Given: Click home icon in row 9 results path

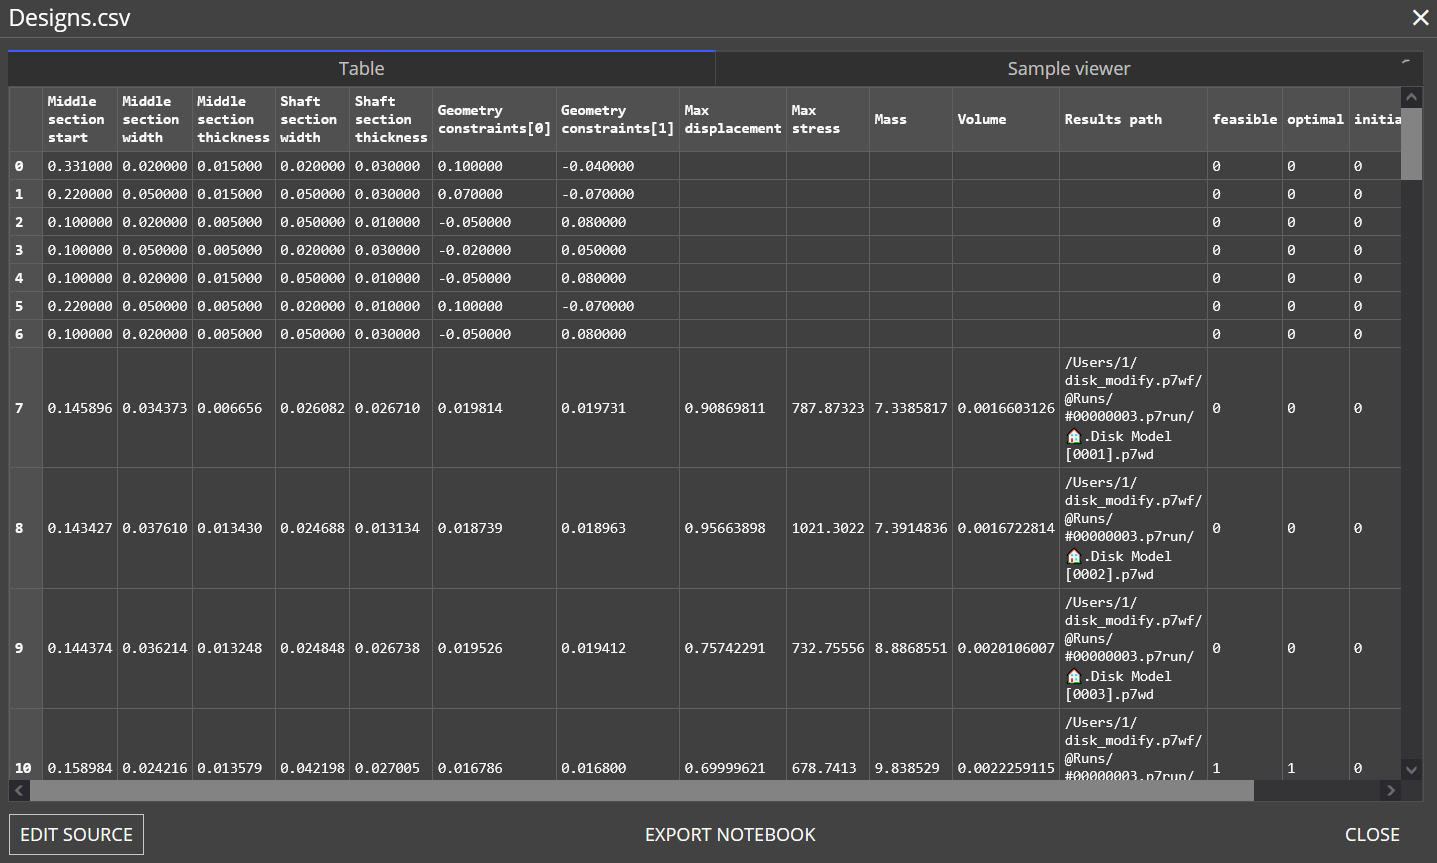Looking at the screenshot, I should [1074, 676].
